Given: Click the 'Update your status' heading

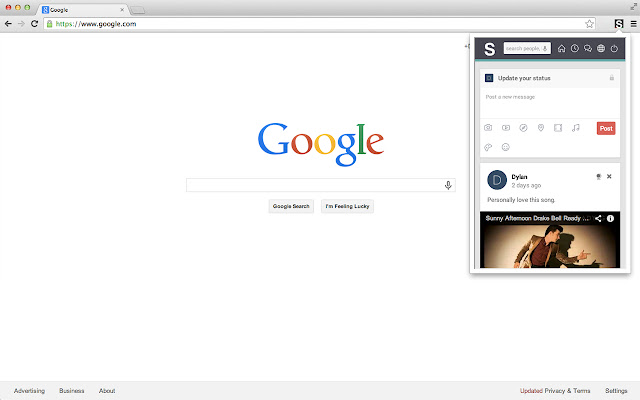Looking at the screenshot, I should pos(524,78).
